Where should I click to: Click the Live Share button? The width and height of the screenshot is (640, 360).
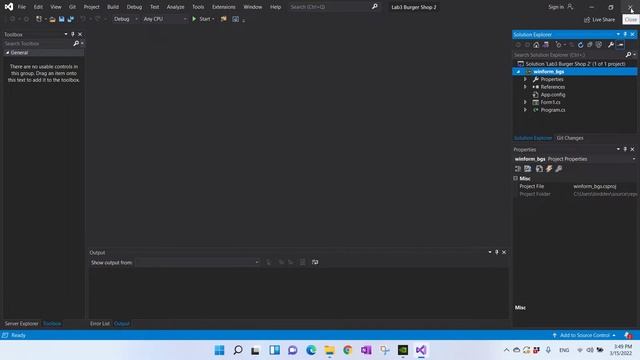pyautogui.click(x=599, y=20)
